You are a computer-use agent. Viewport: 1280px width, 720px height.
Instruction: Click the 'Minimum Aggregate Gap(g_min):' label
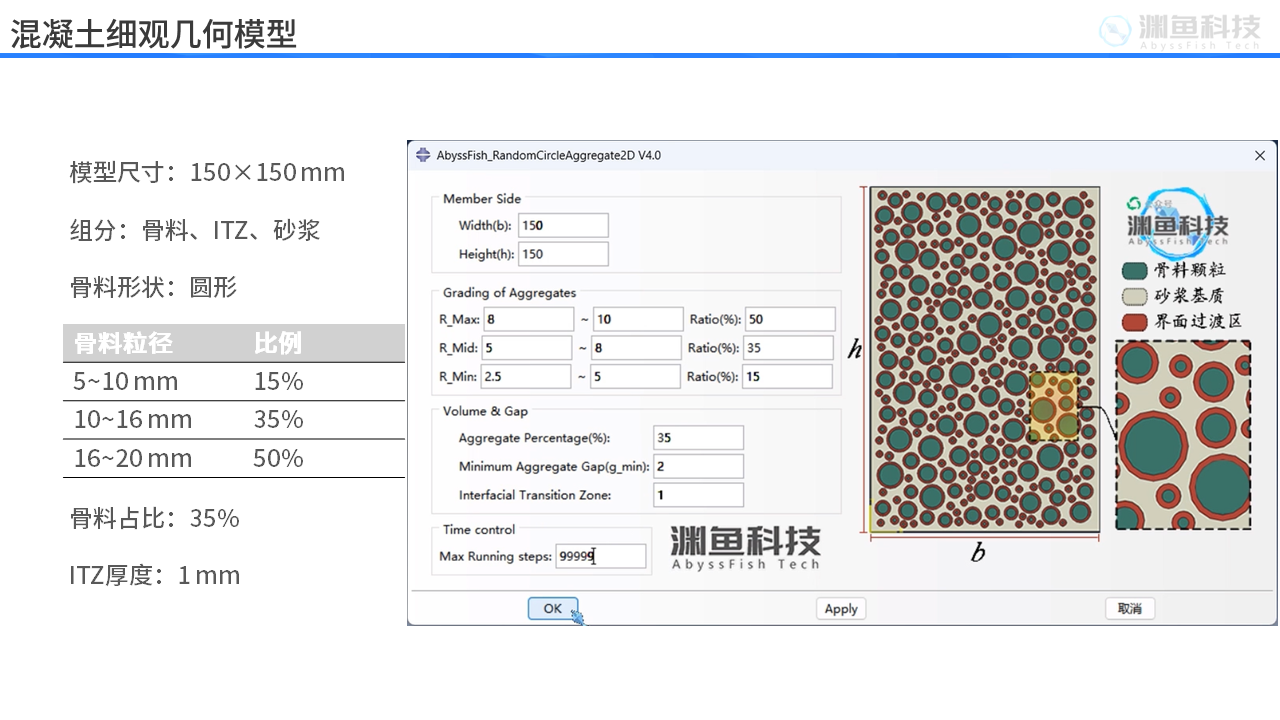(x=554, y=466)
